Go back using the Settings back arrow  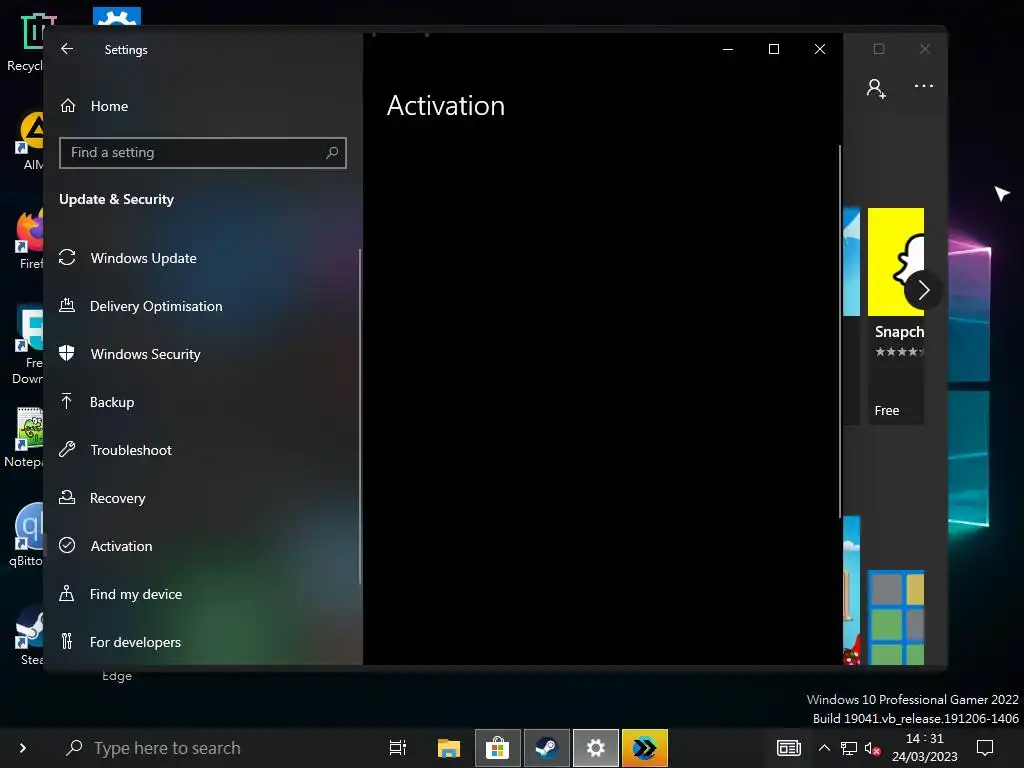click(x=67, y=49)
